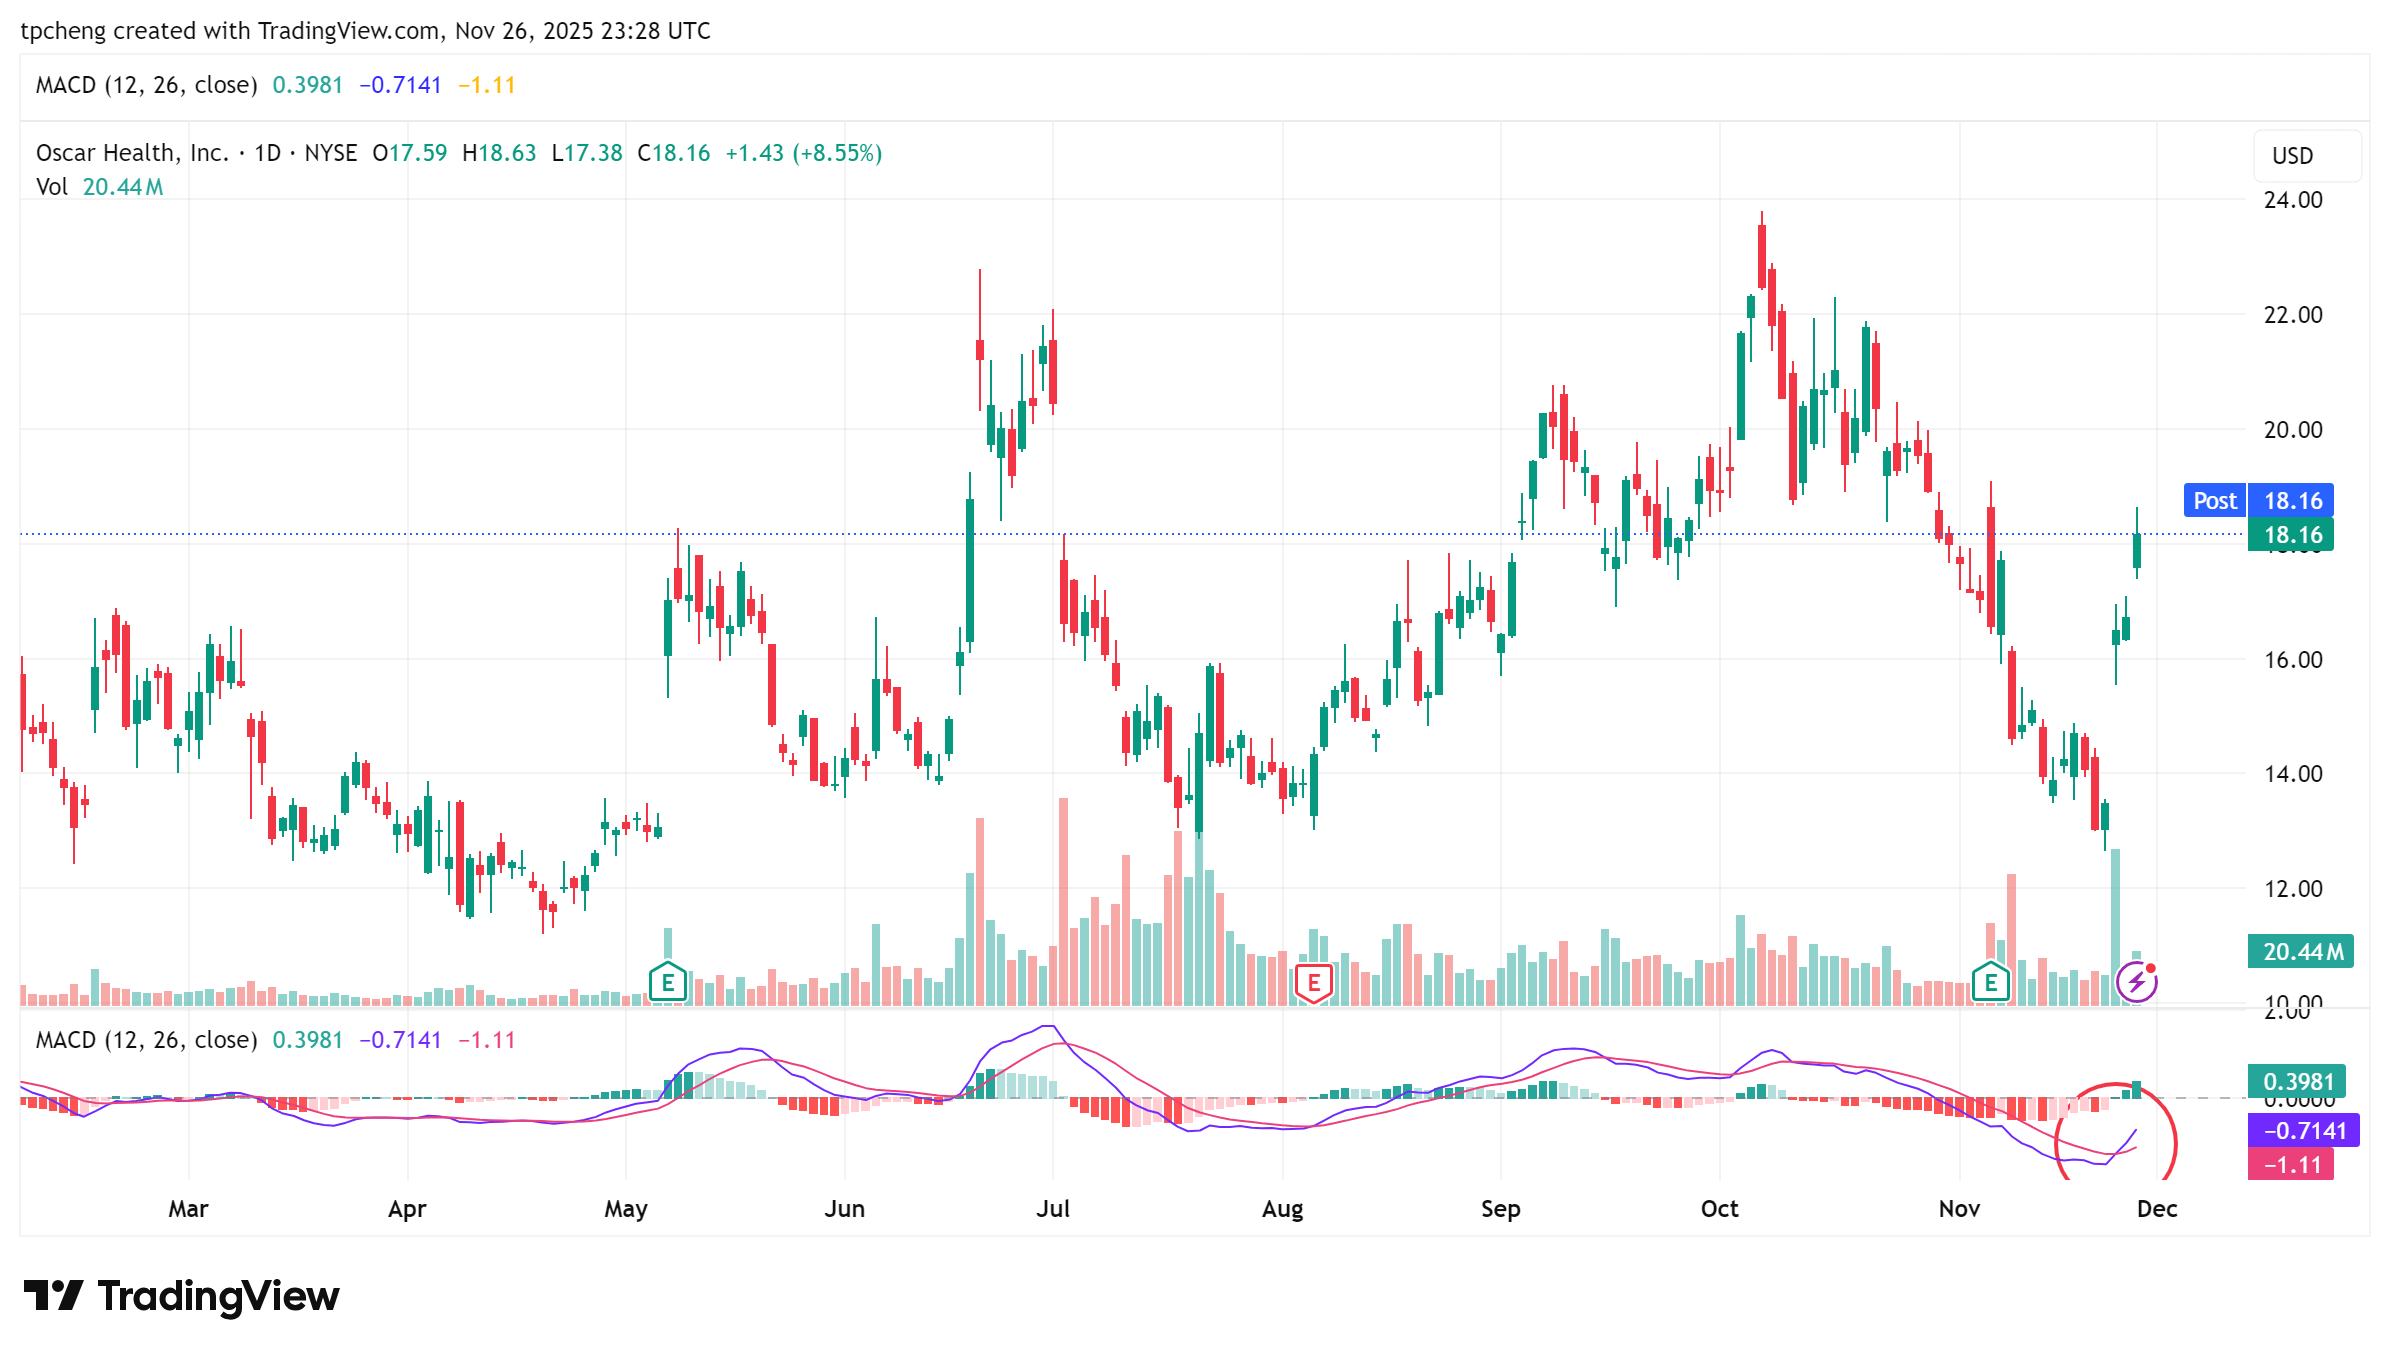
Task: Click the top MACD (12, 26, close) legend
Action: (x=146, y=85)
